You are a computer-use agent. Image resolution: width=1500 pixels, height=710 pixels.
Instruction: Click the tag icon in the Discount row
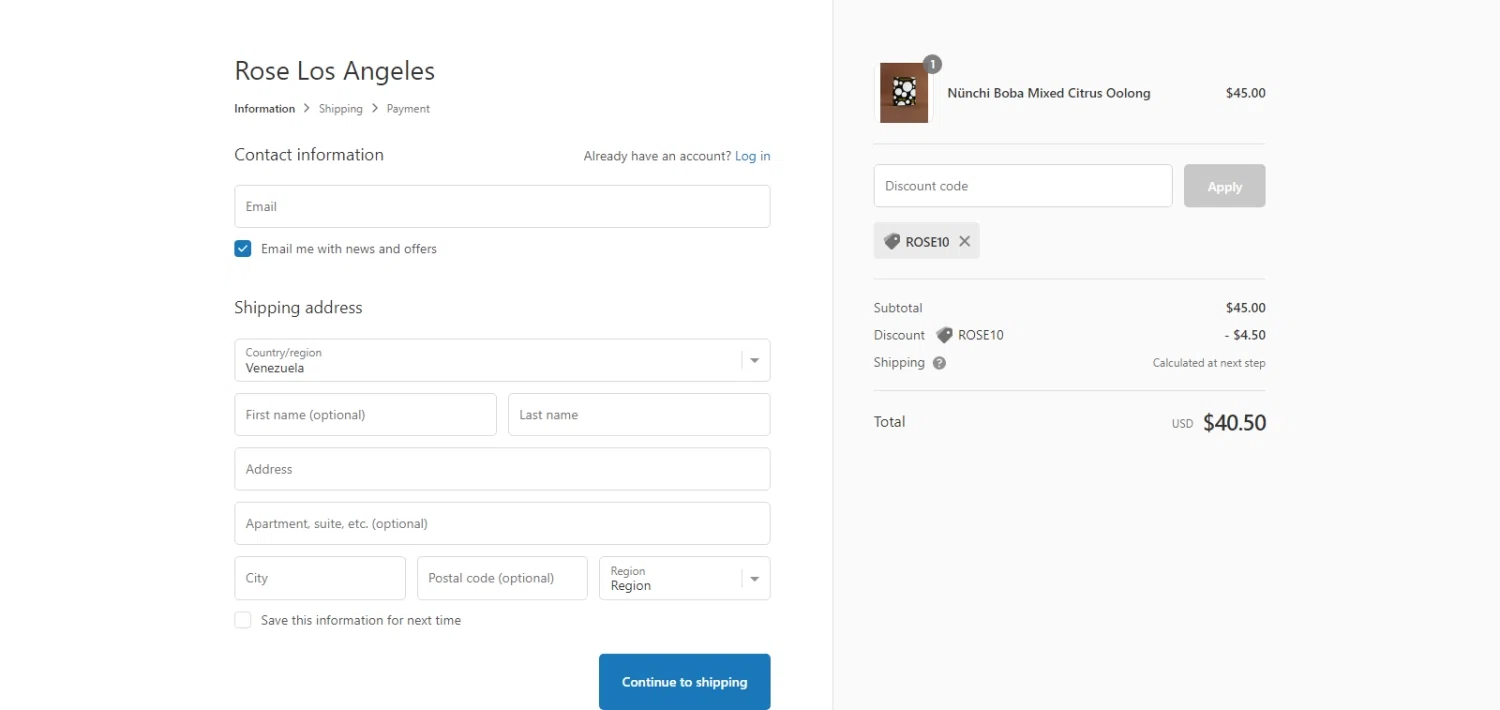(x=944, y=335)
